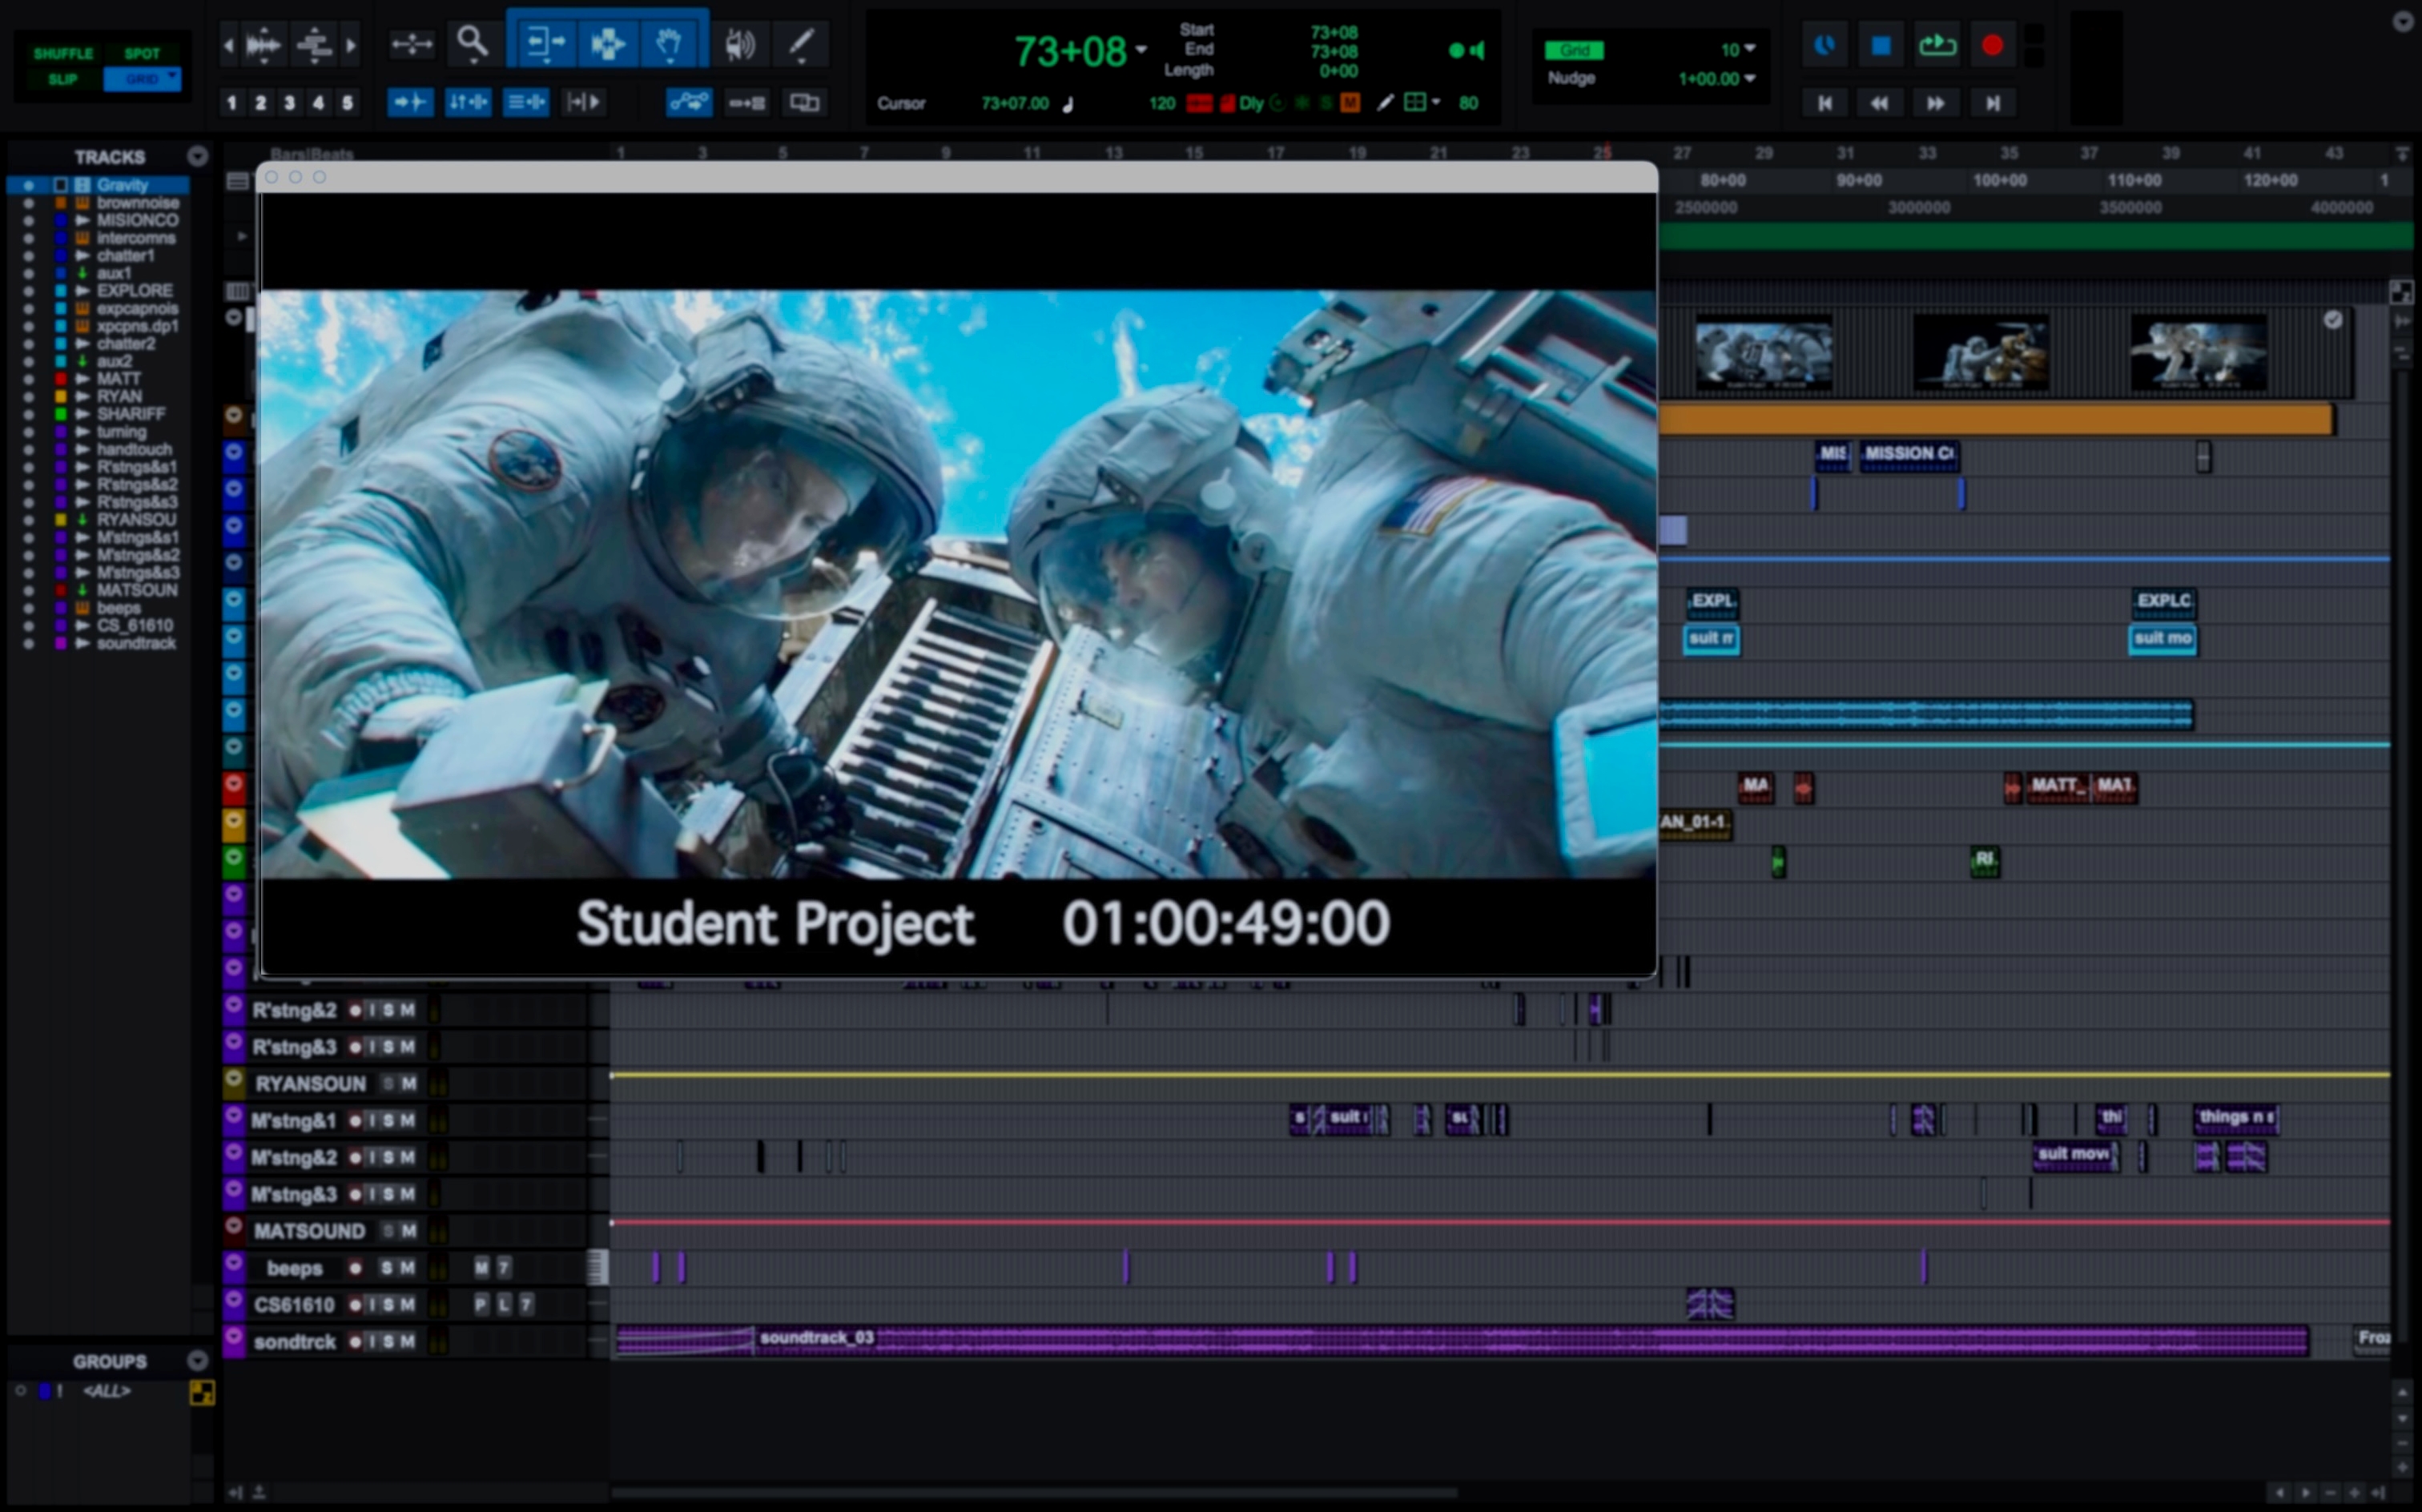Open the main counter format dropdown
Viewport: 2422px width, 1512px height.
click(1142, 49)
